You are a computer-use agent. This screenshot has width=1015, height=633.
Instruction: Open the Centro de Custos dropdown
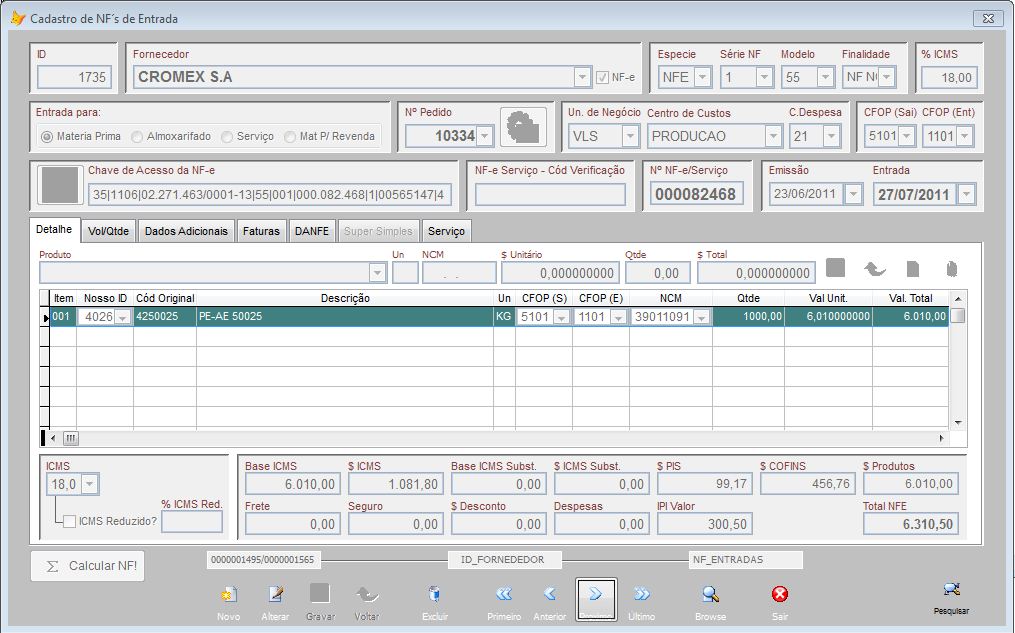[773, 136]
